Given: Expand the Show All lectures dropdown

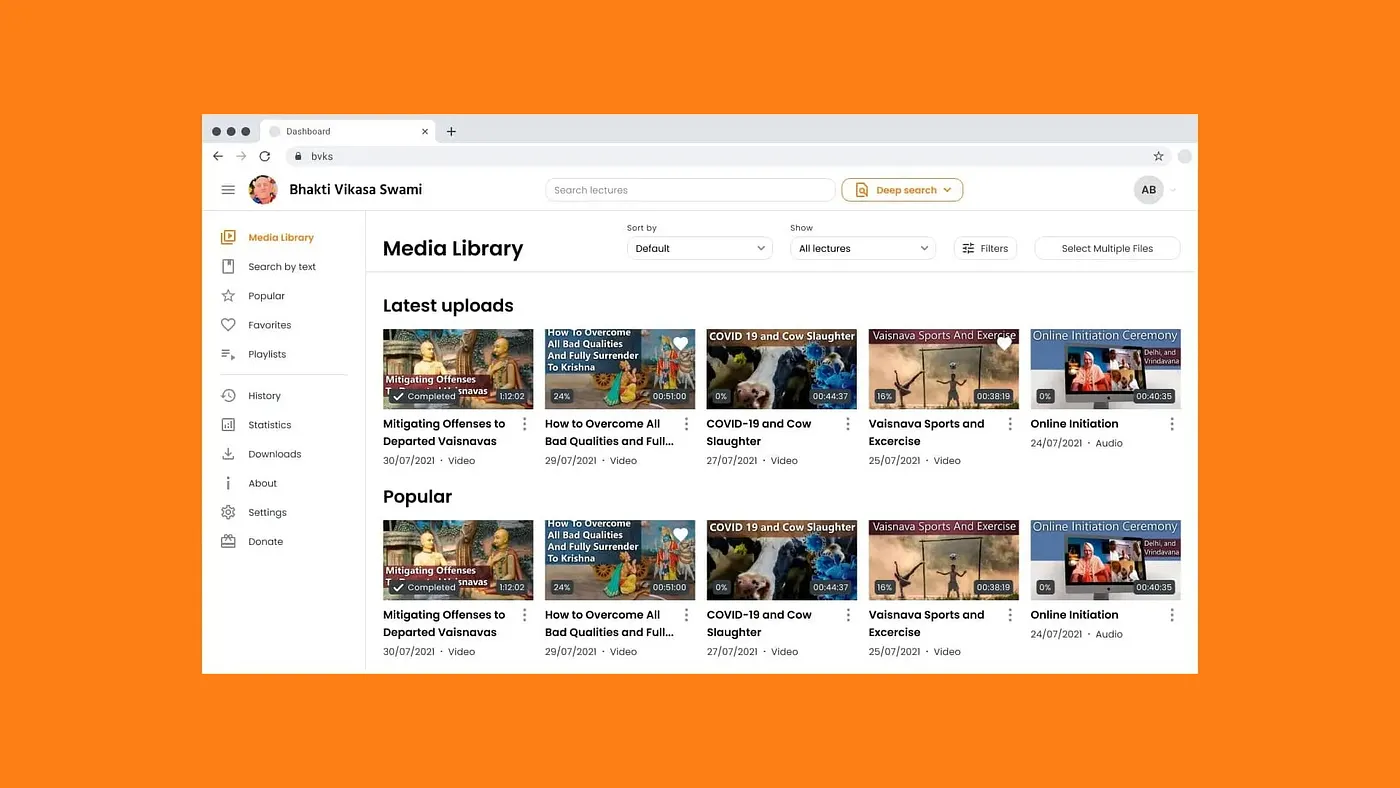Looking at the screenshot, I should point(862,249).
